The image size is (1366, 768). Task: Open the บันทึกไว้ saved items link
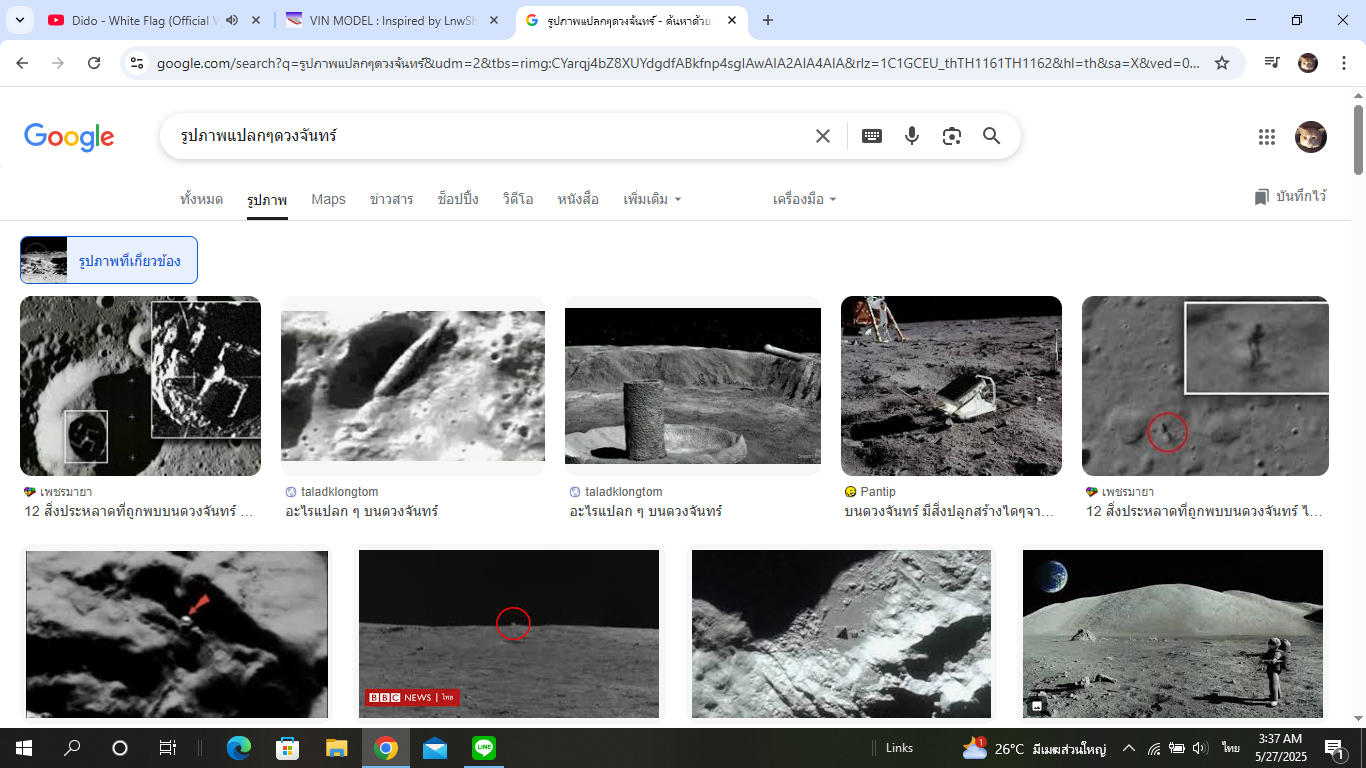click(x=1290, y=197)
